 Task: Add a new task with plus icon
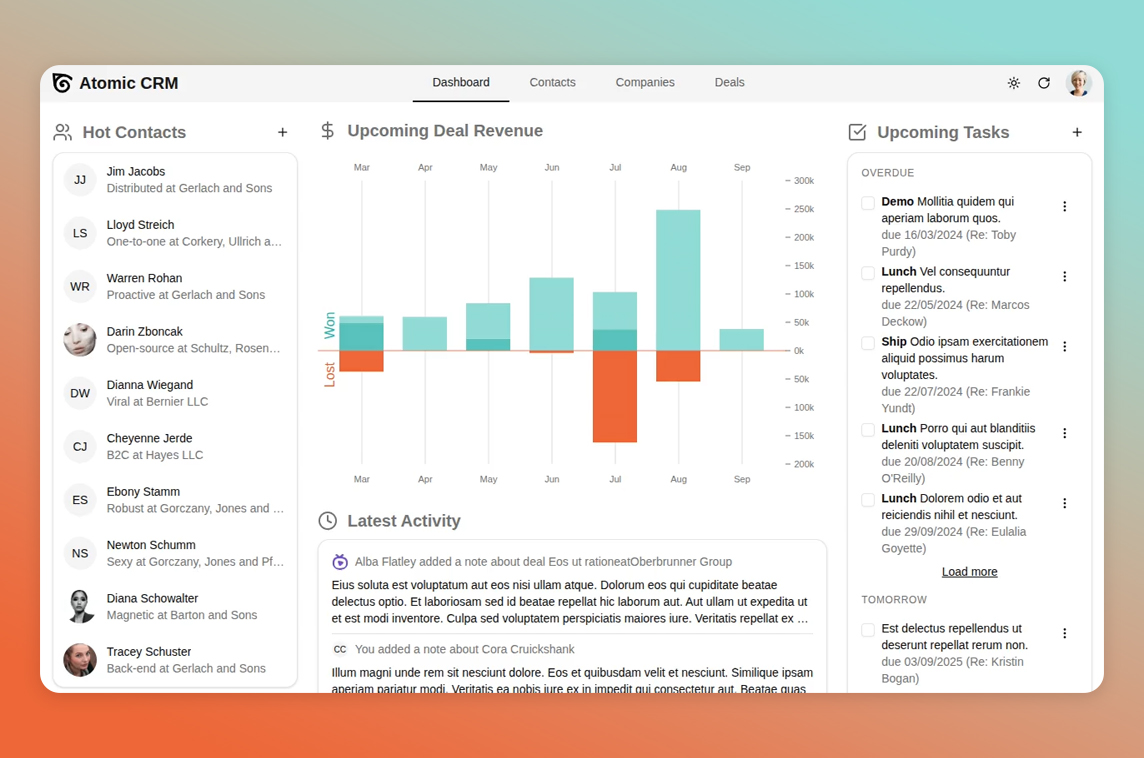coord(1077,132)
